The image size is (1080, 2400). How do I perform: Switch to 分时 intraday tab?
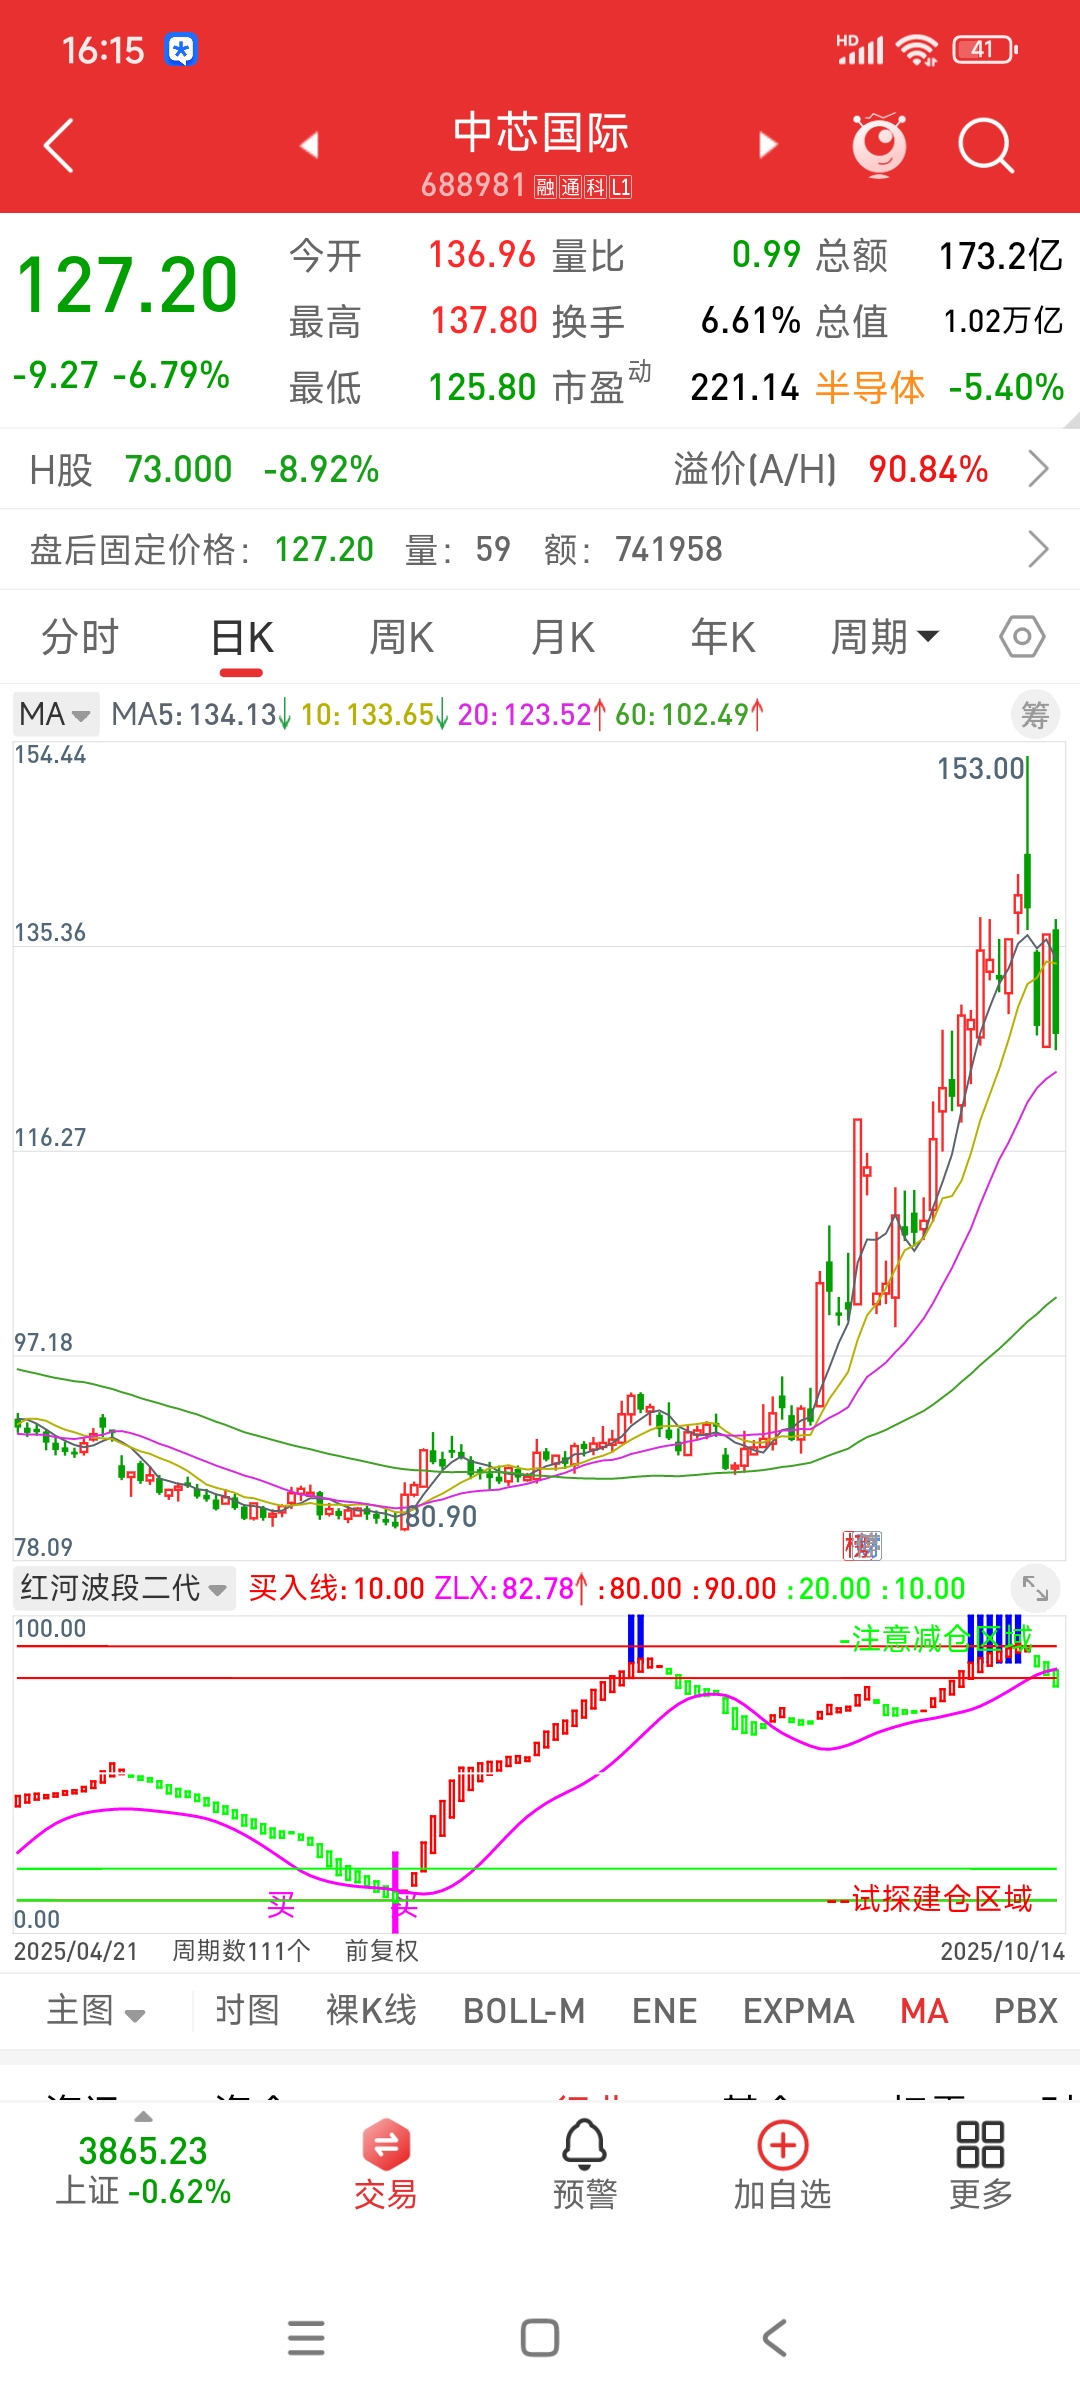pos(80,637)
